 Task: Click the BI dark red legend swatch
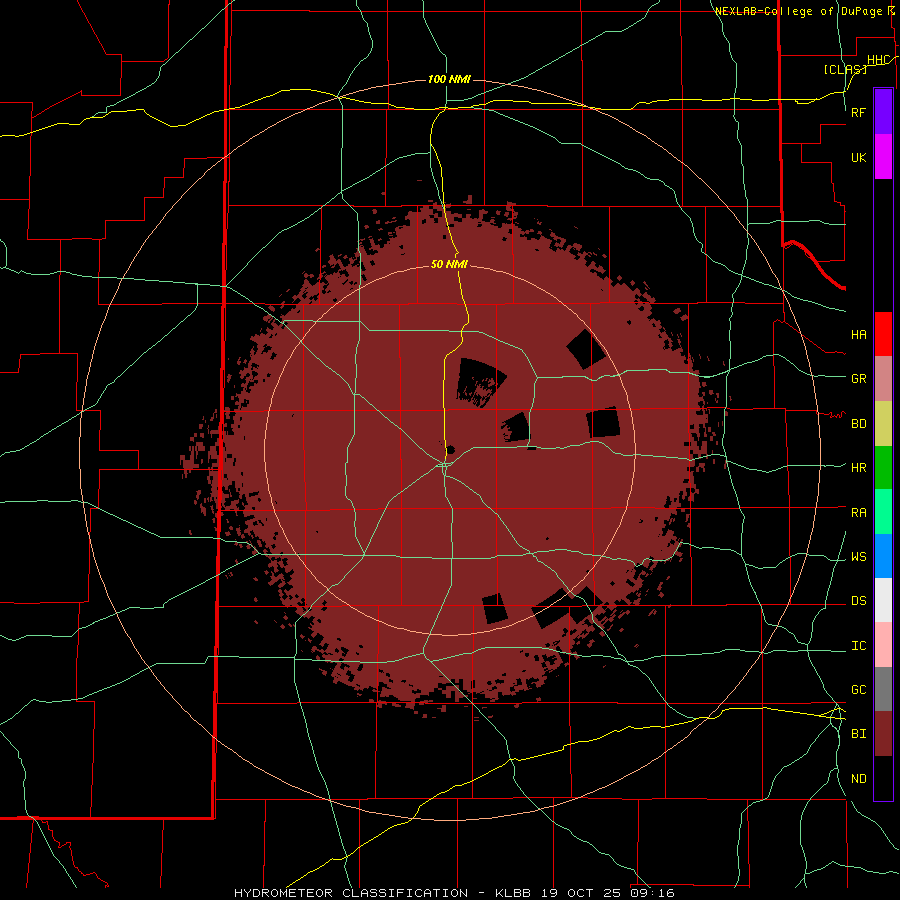(x=883, y=734)
